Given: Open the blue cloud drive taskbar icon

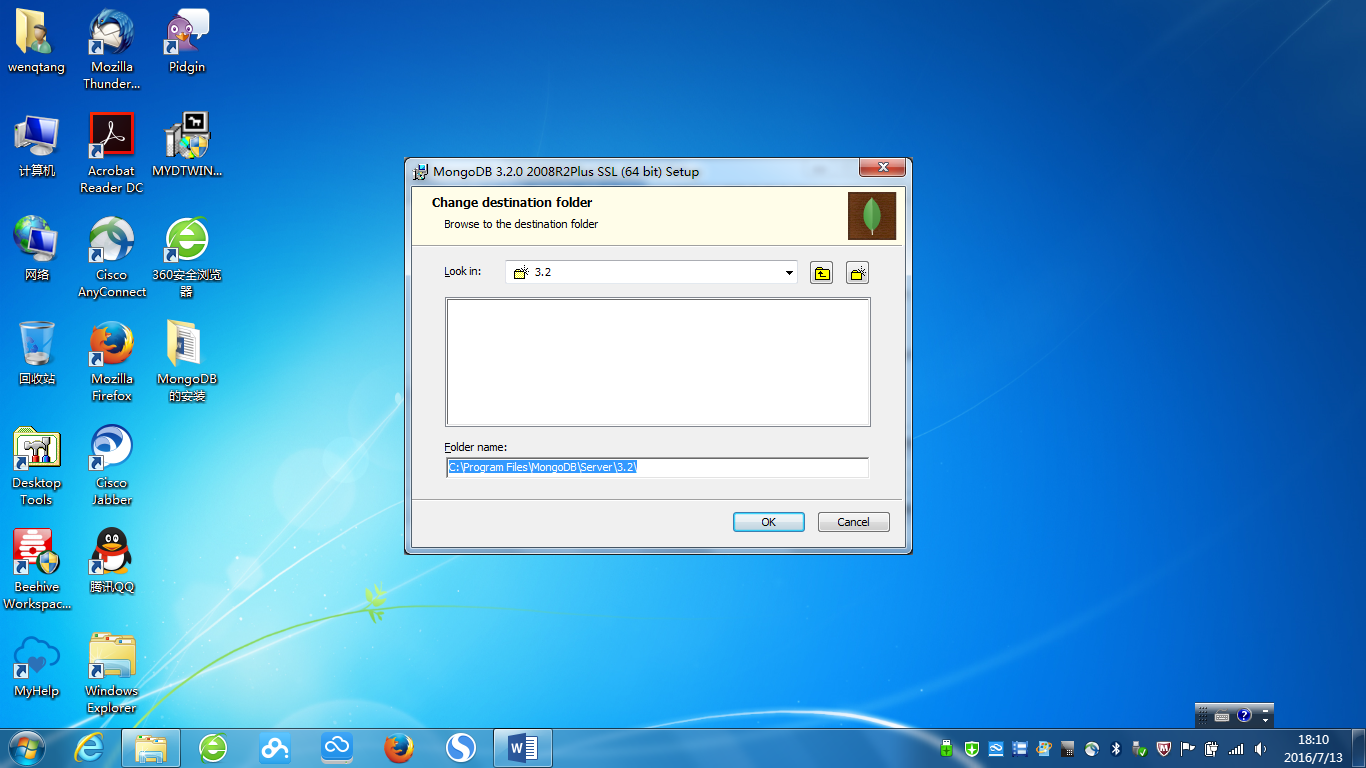Looking at the screenshot, I should tap(337, 748).
